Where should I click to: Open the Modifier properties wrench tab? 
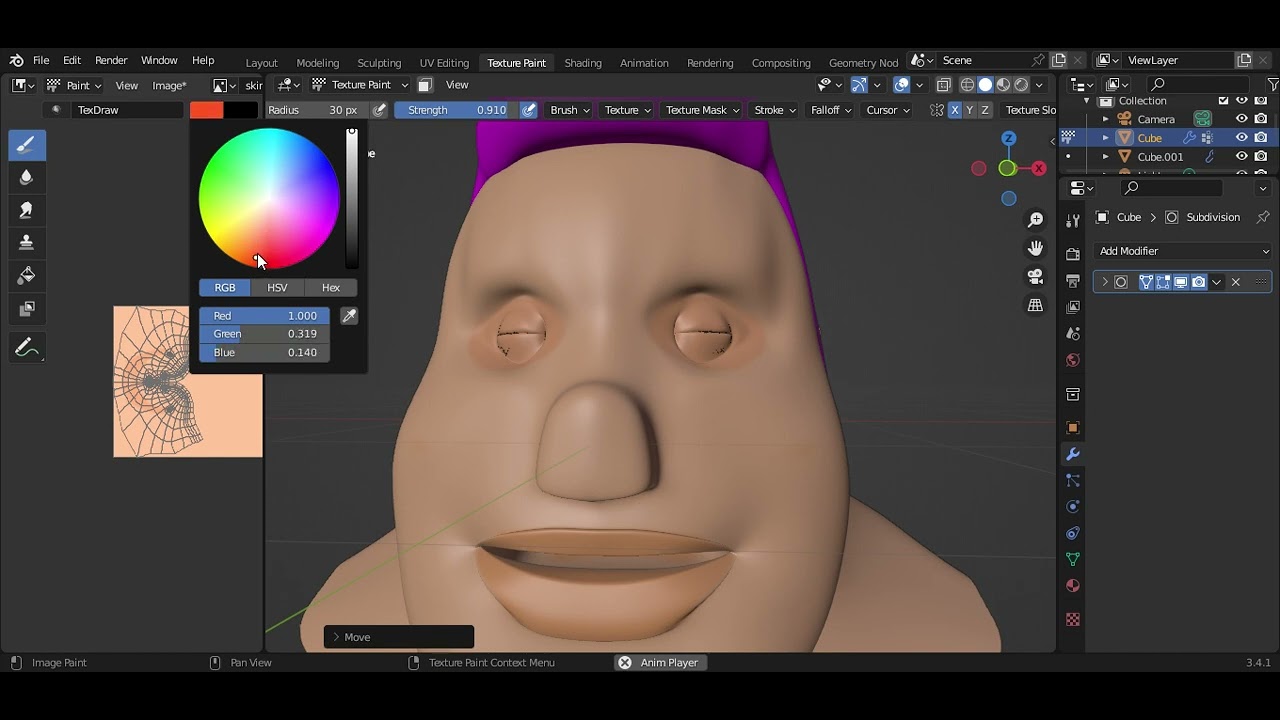coord(1073,454)
